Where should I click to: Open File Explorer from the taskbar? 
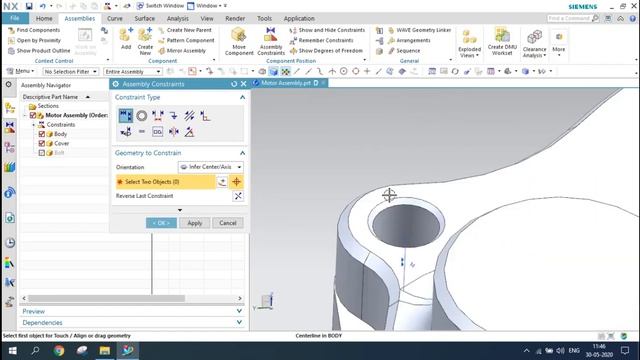tap(104, 351)
